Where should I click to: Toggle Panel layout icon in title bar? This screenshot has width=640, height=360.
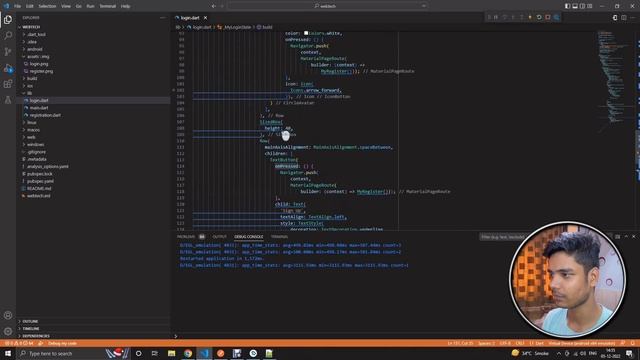tap(575, 6)
